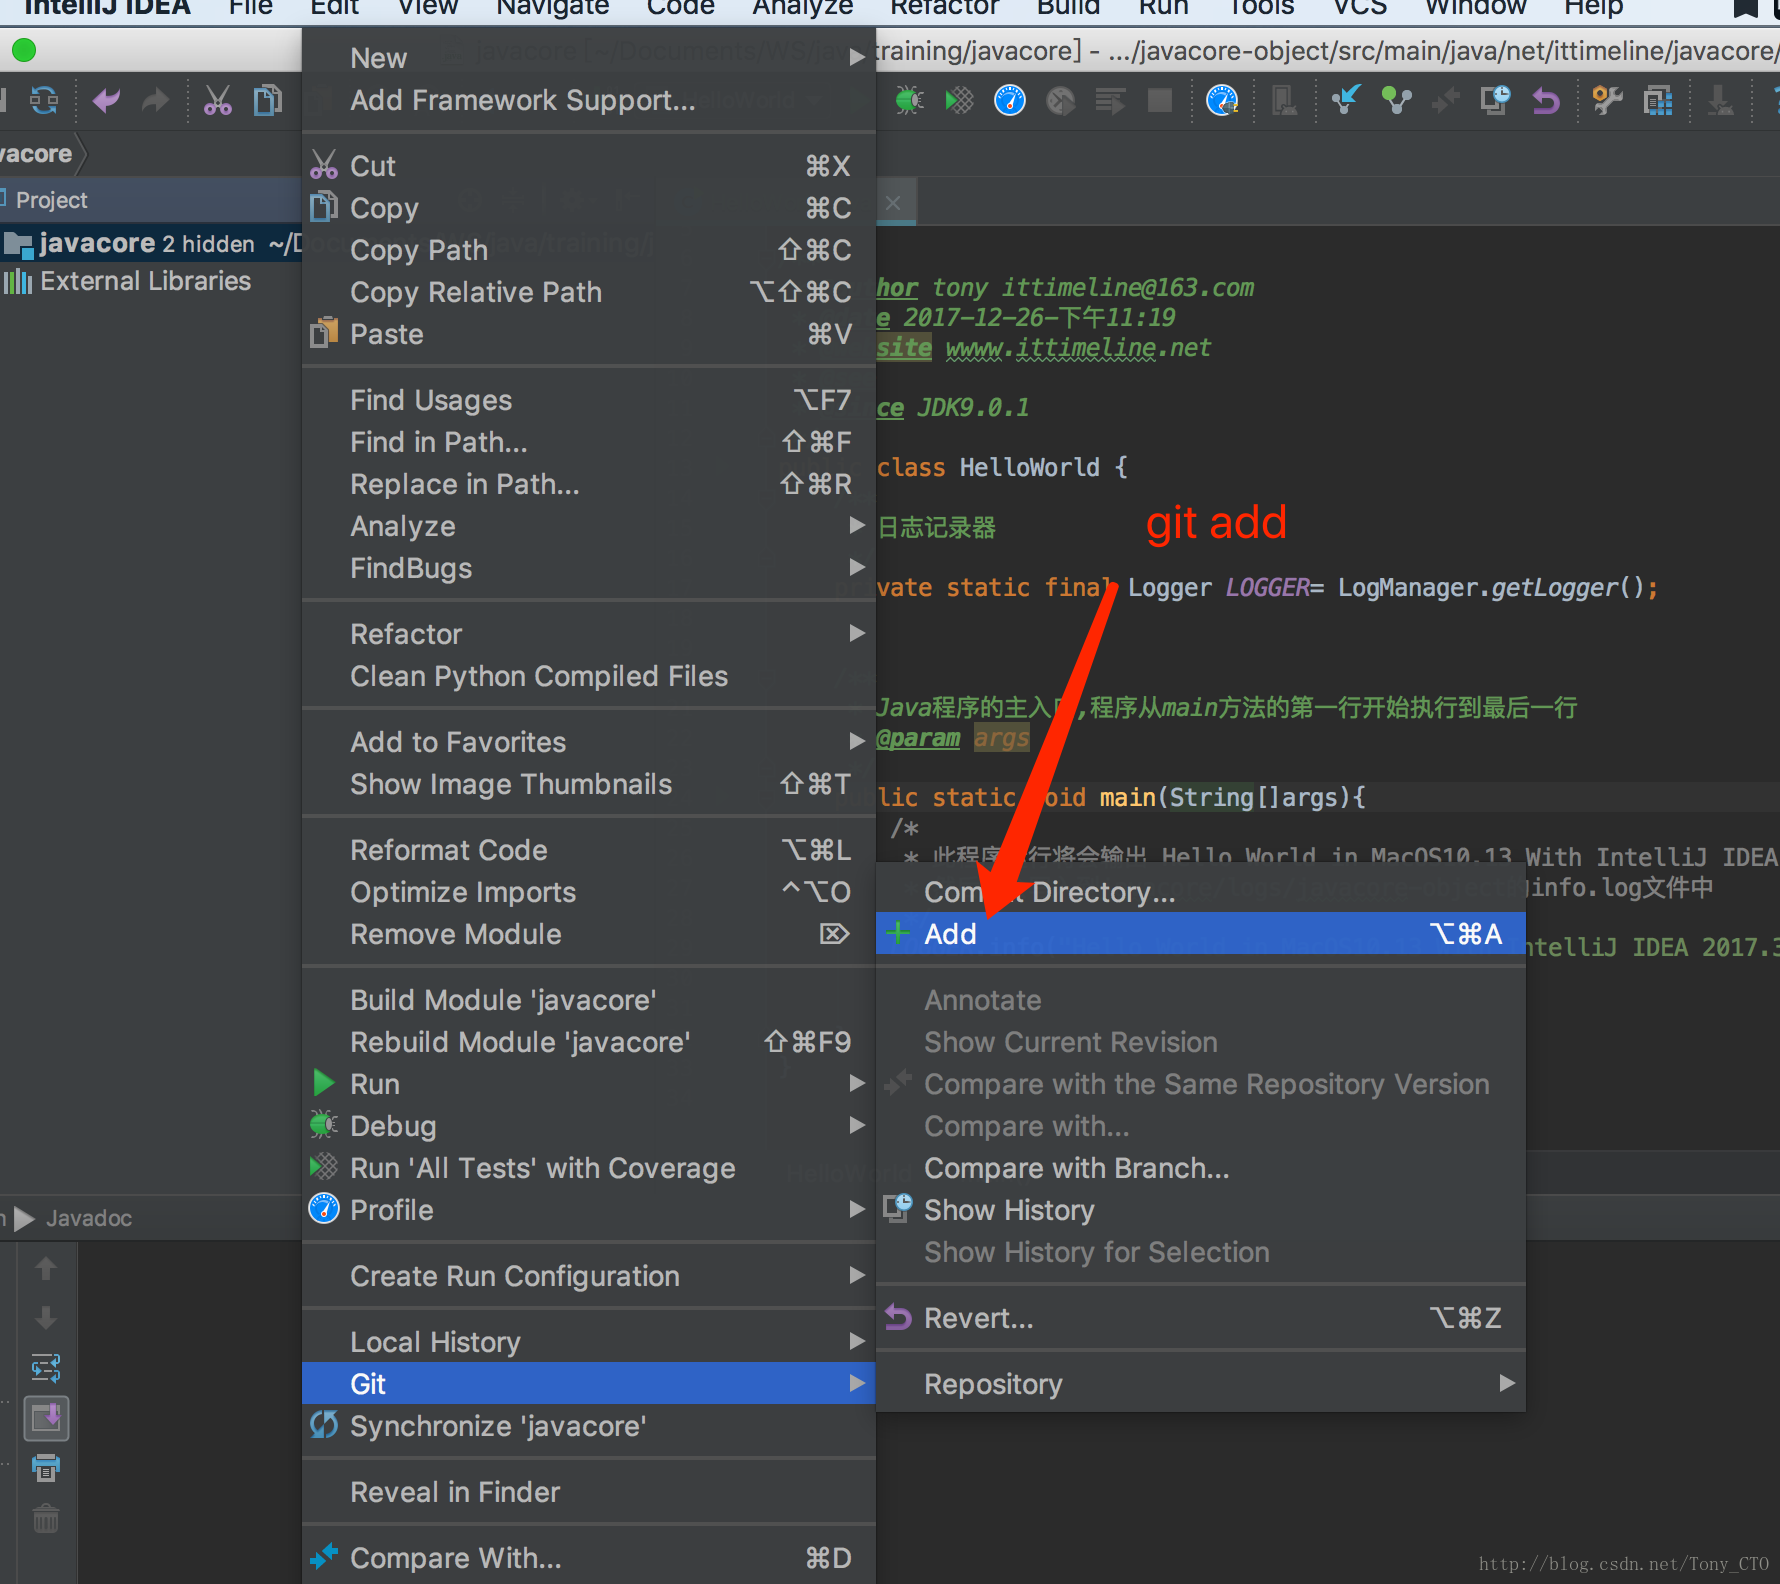The image size is (1780, 1584).
Task: Open the VCS menu in menu bar
Action: [x=1360, y=8]
